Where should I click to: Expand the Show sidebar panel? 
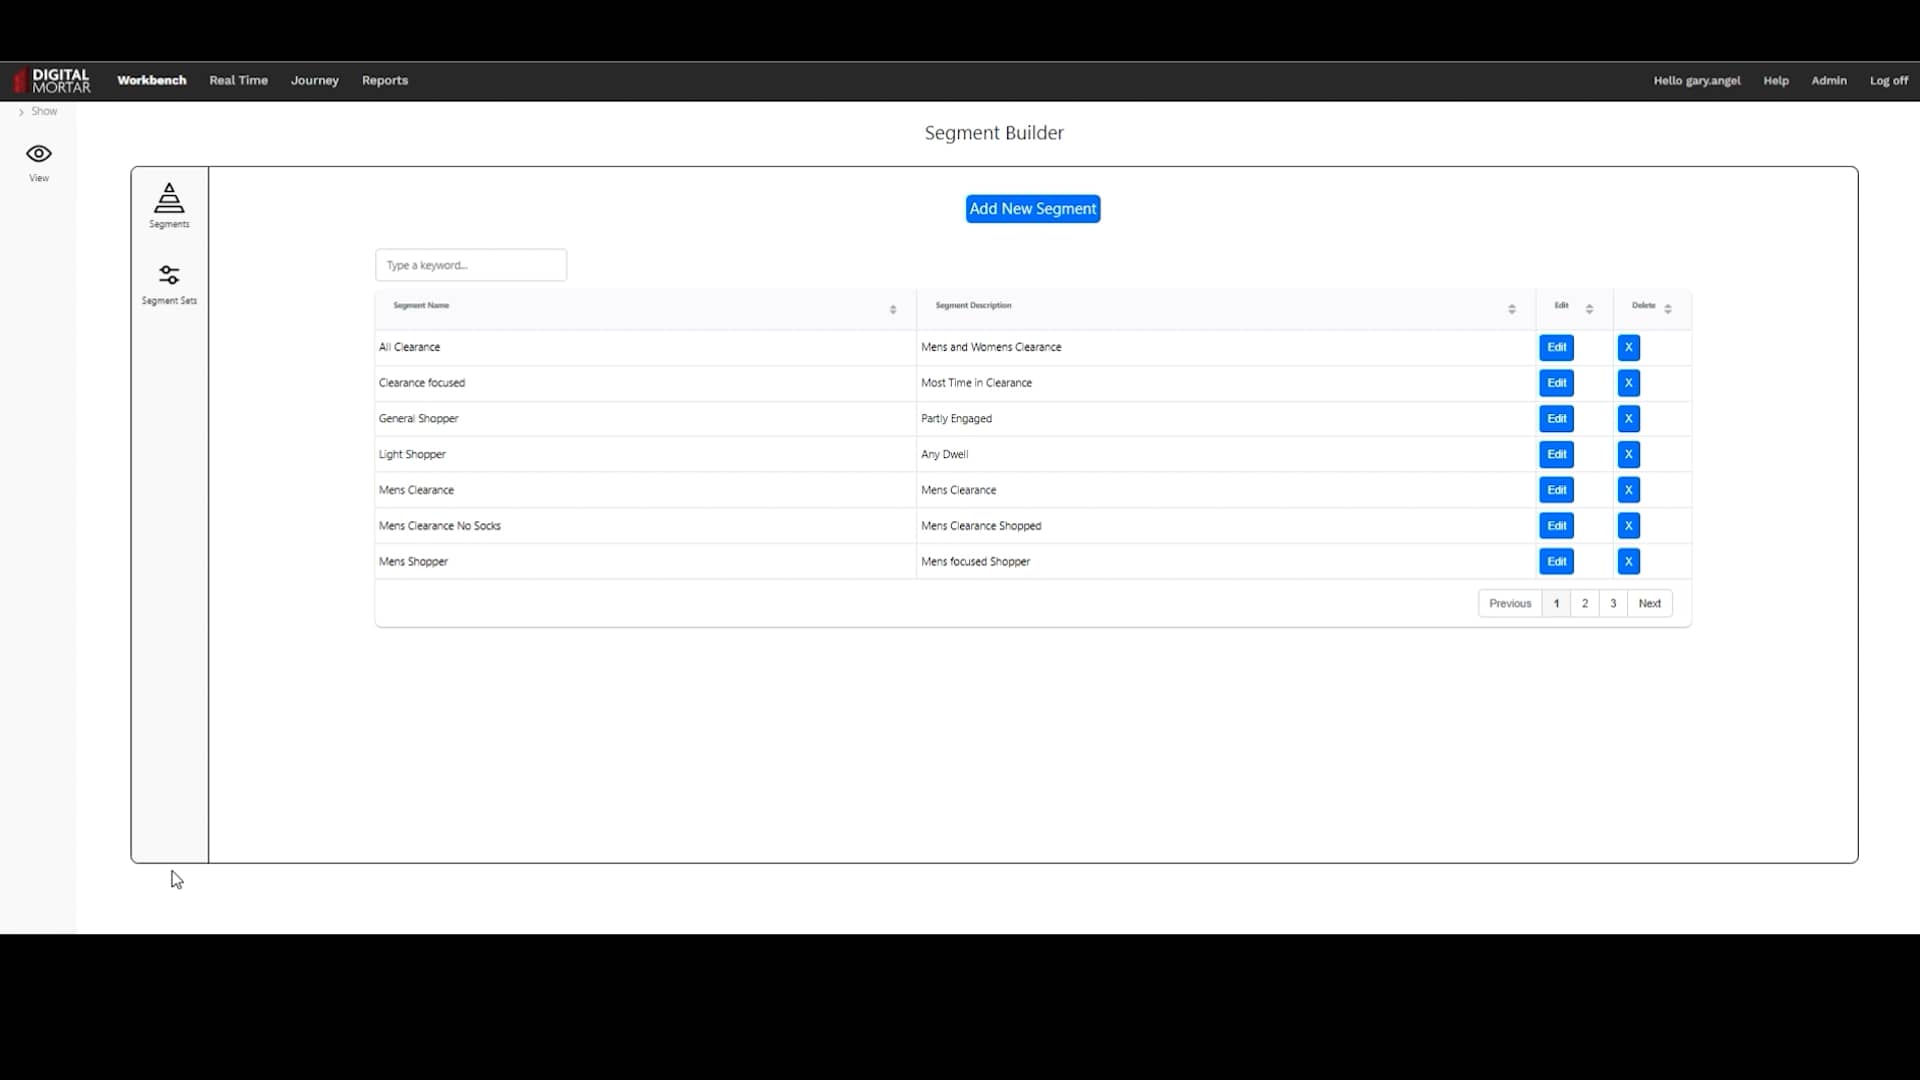[x=37, y=111]
